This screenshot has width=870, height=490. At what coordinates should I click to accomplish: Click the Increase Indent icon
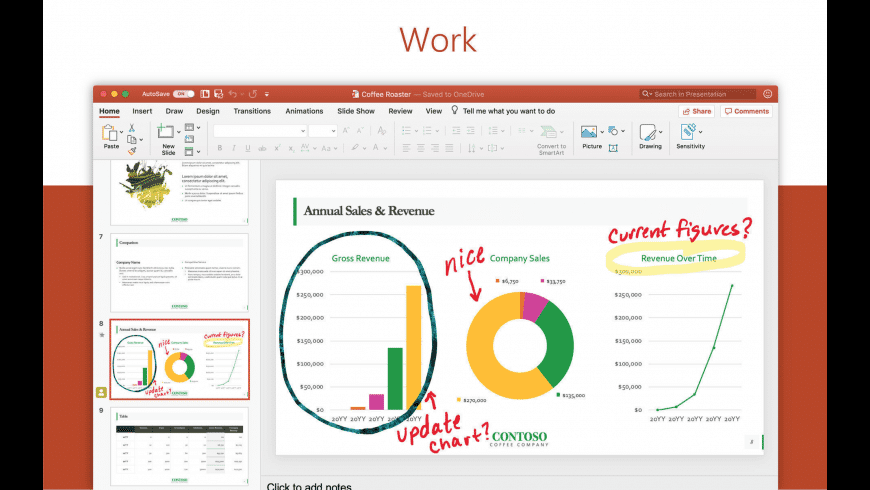[471, 131]
